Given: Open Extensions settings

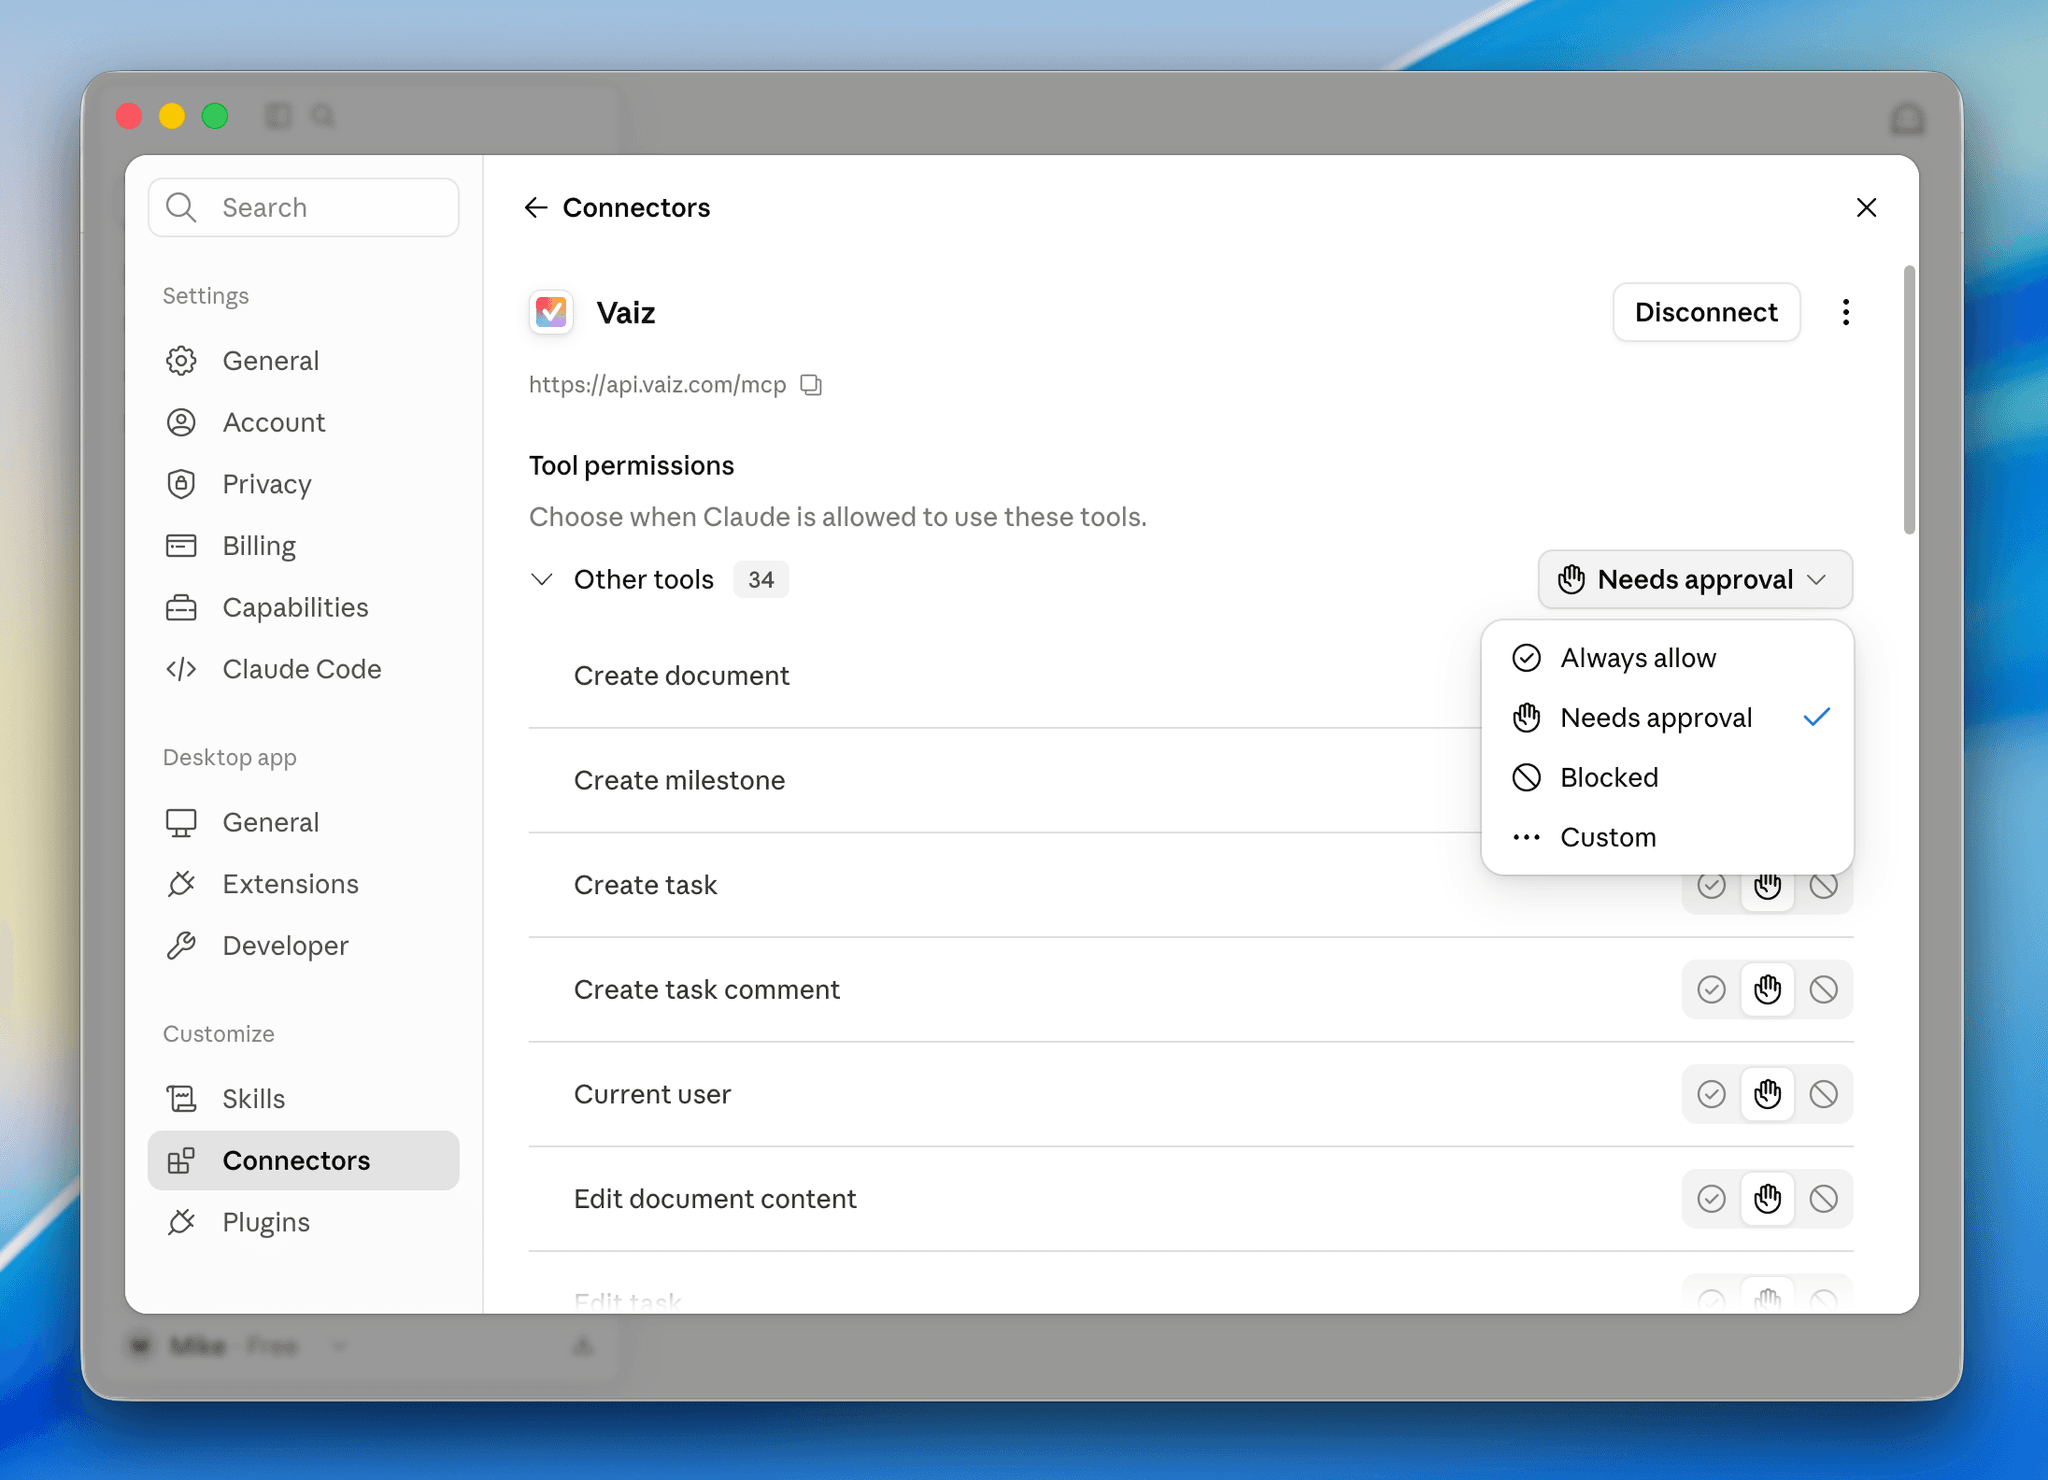Looking at the screenshot, I should coord(303,884).
